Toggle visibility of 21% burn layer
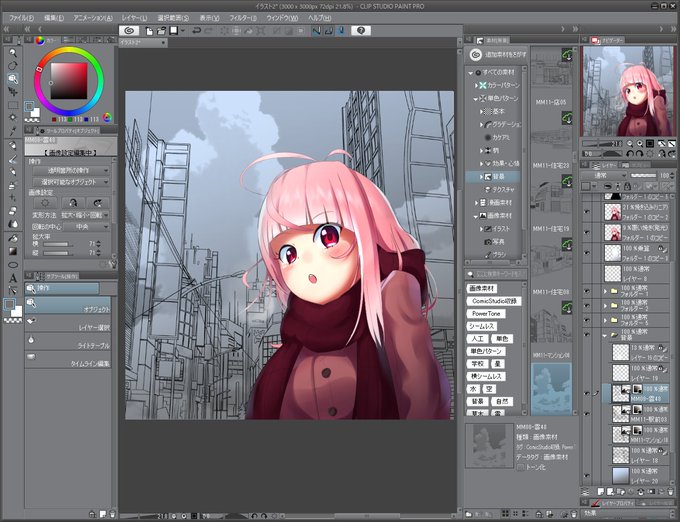This screenshot has height=522, width=680. pos(587,212)
